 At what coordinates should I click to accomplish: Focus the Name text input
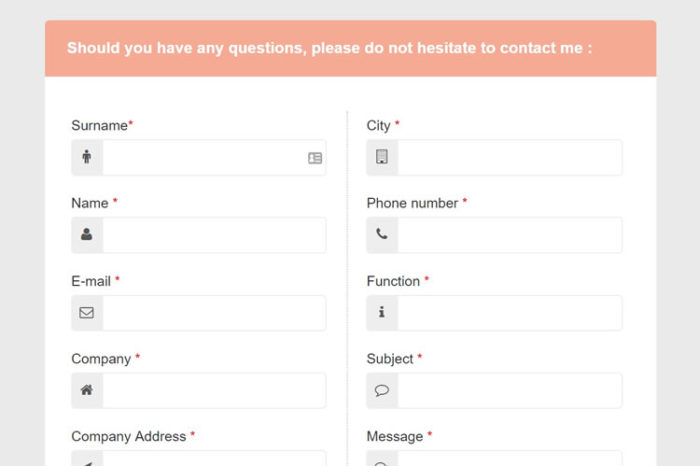coord(214,235)
